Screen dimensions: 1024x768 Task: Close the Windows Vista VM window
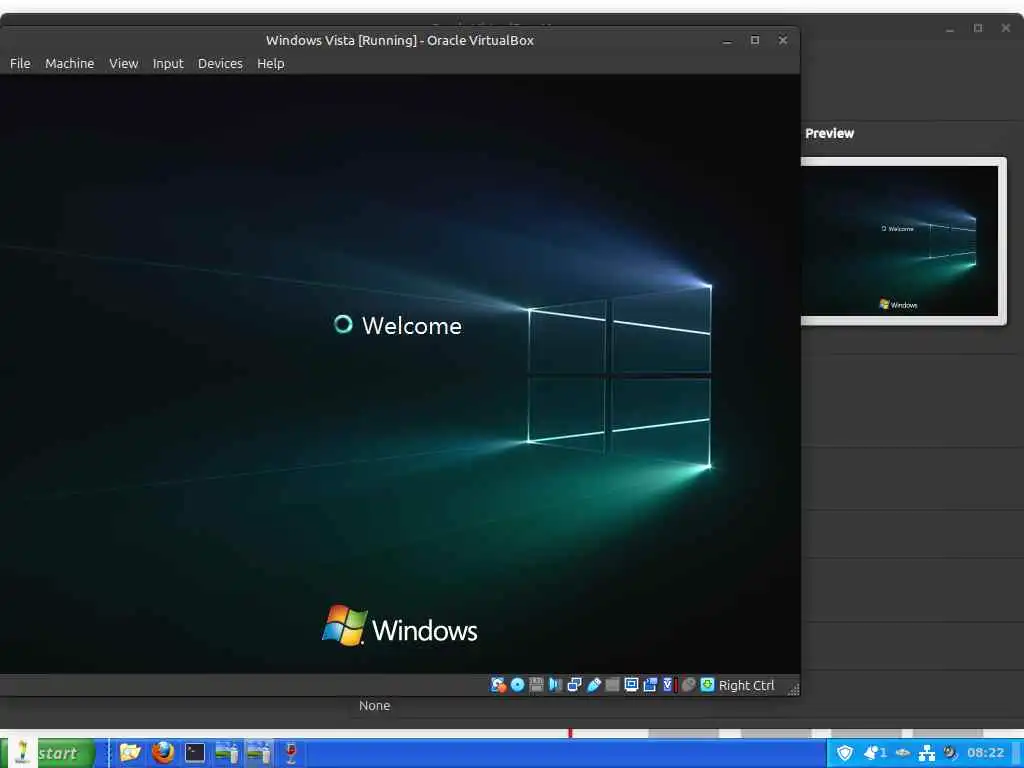pyautogui.click(x=783, y=40)
